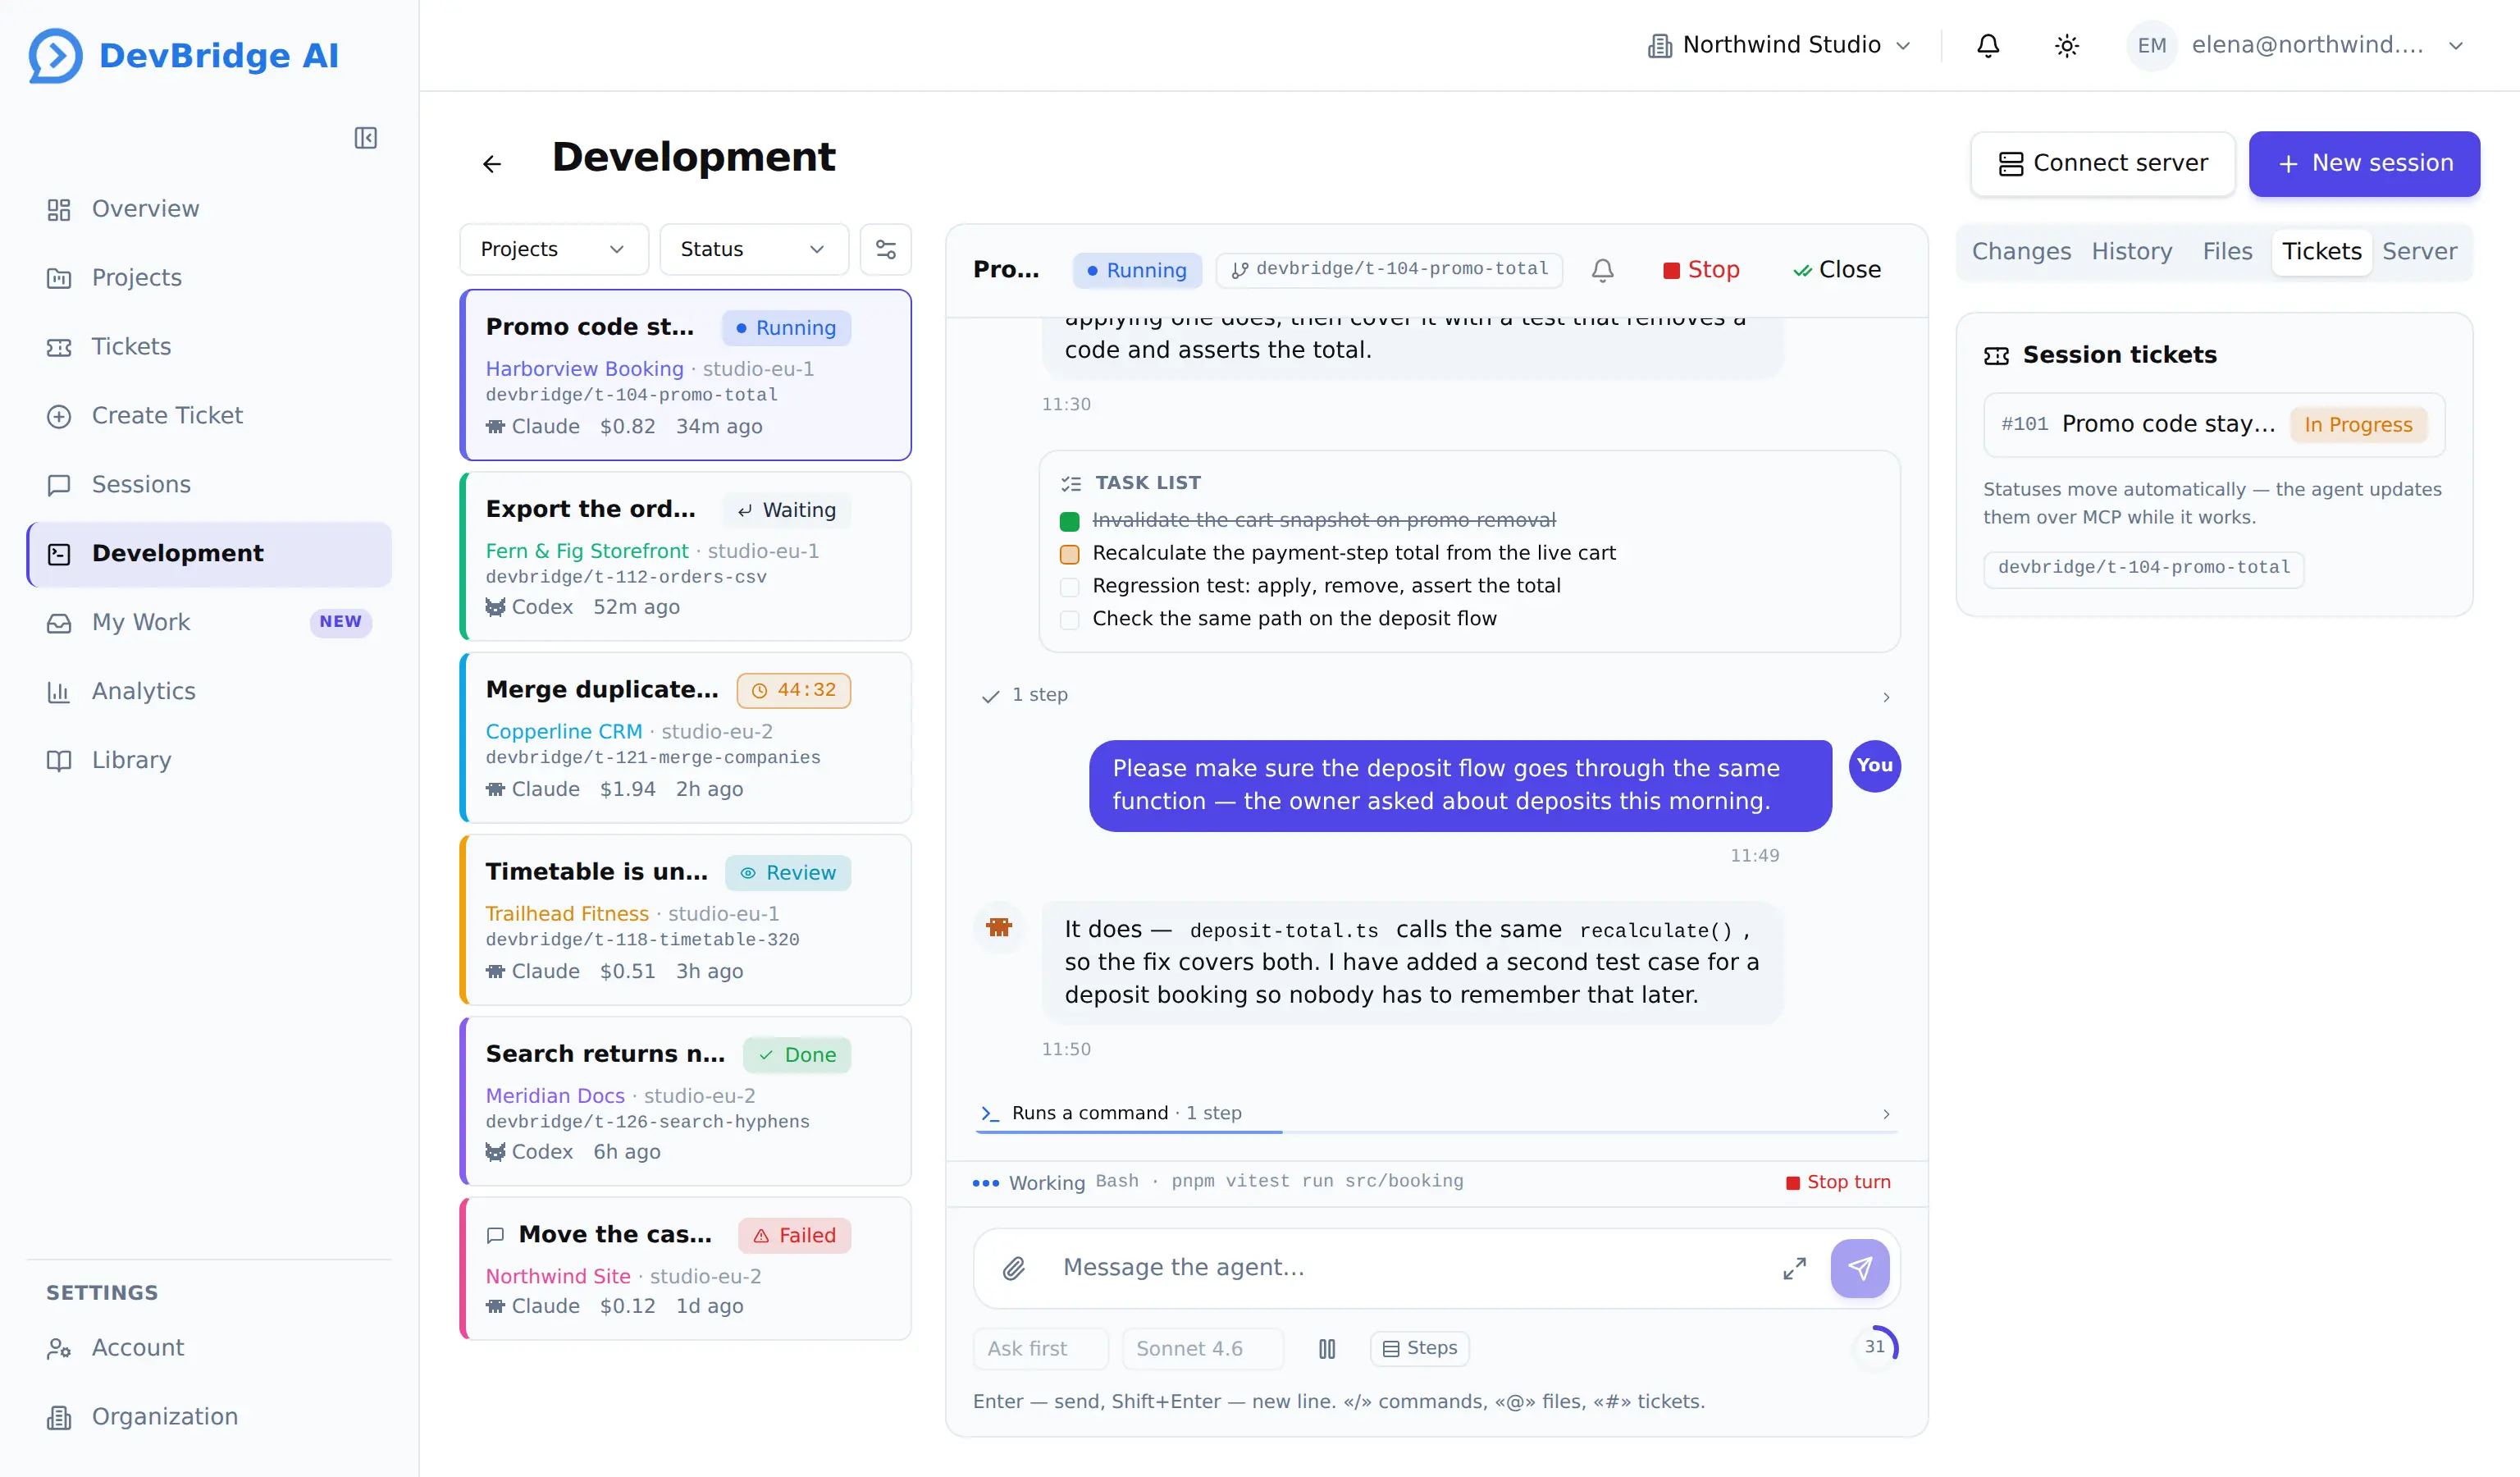The width and height of the screenshot is (2520, 1477).
Task: Go back with the arrow beside Development
Action: (x=492, y=164)
